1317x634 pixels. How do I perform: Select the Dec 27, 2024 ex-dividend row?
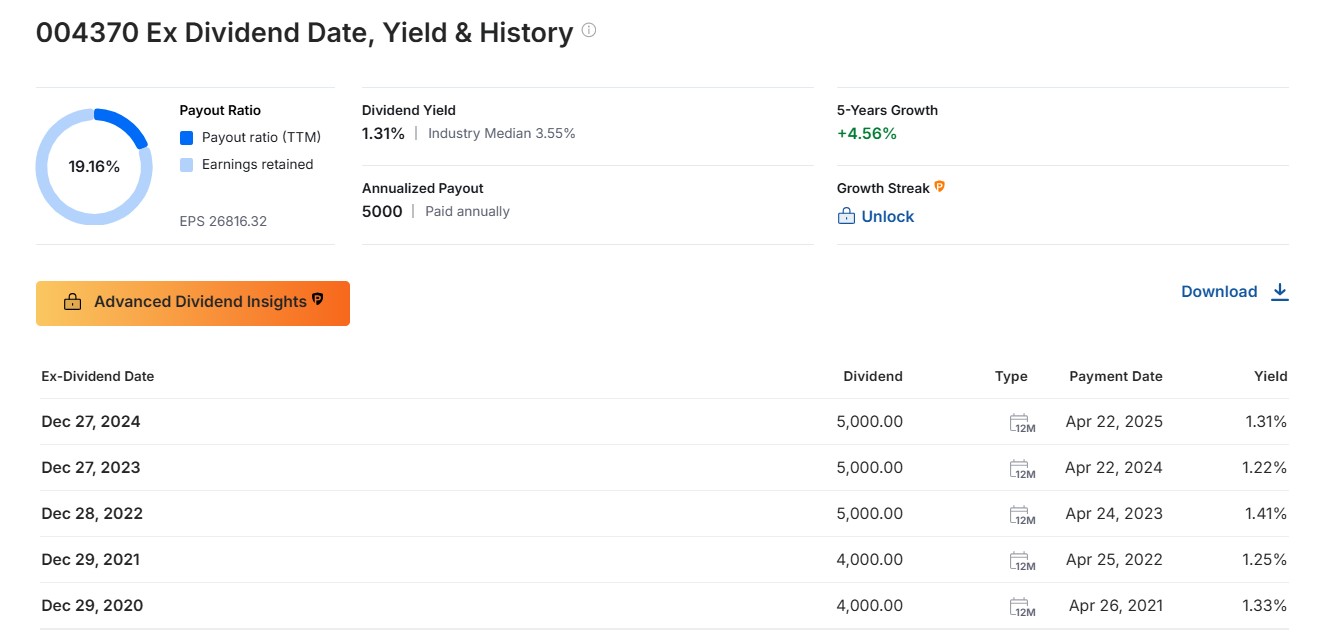pyautogui.click(x=664, y=422)
